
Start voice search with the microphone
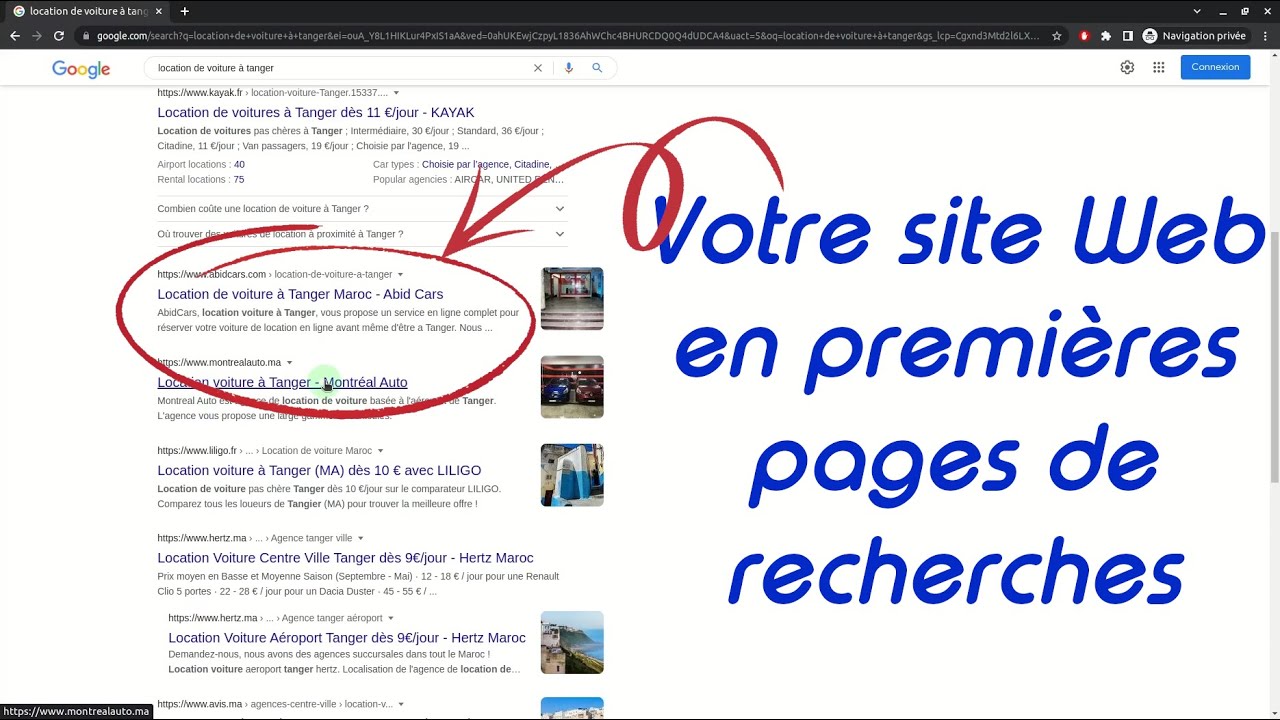pyautogui.click(x=569, y=68)
